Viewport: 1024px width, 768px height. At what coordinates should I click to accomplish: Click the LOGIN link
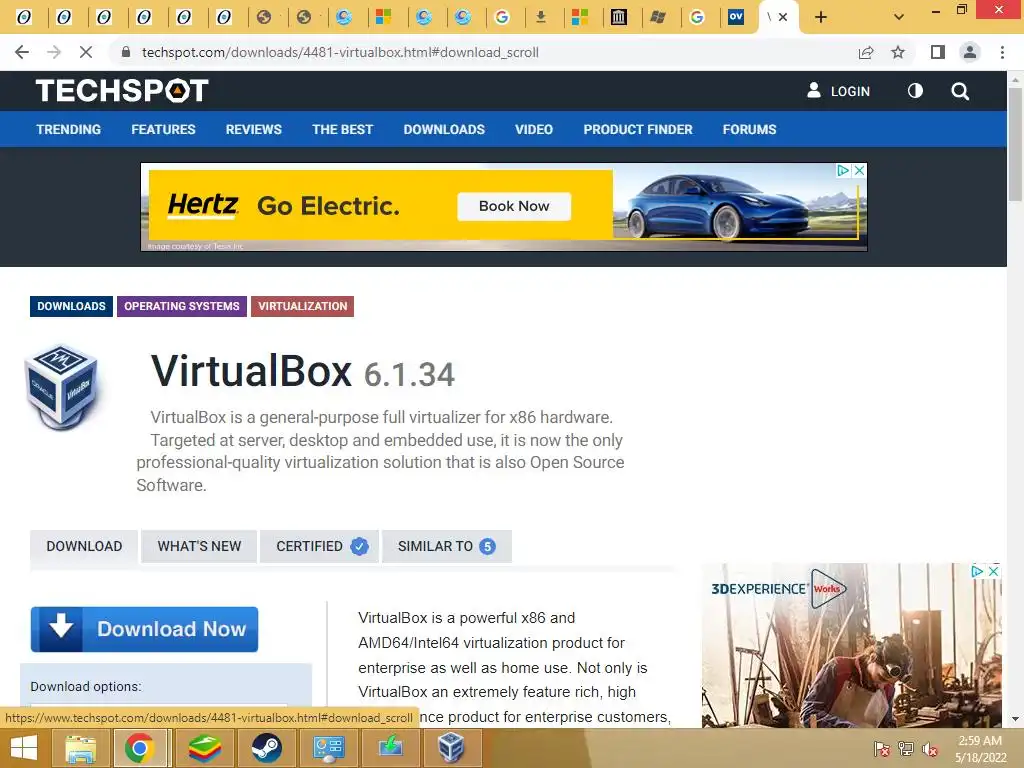coord(839,91)
